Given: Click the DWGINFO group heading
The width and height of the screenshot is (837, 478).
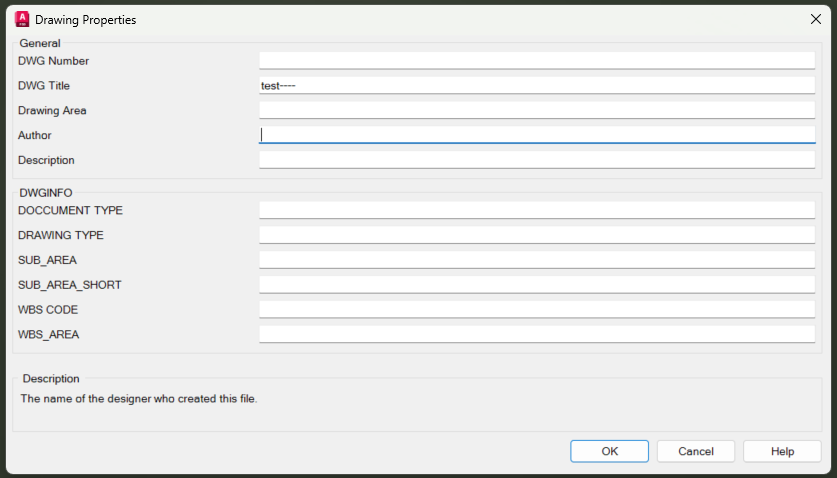Looking at the screenshot, I should point(46,193).
